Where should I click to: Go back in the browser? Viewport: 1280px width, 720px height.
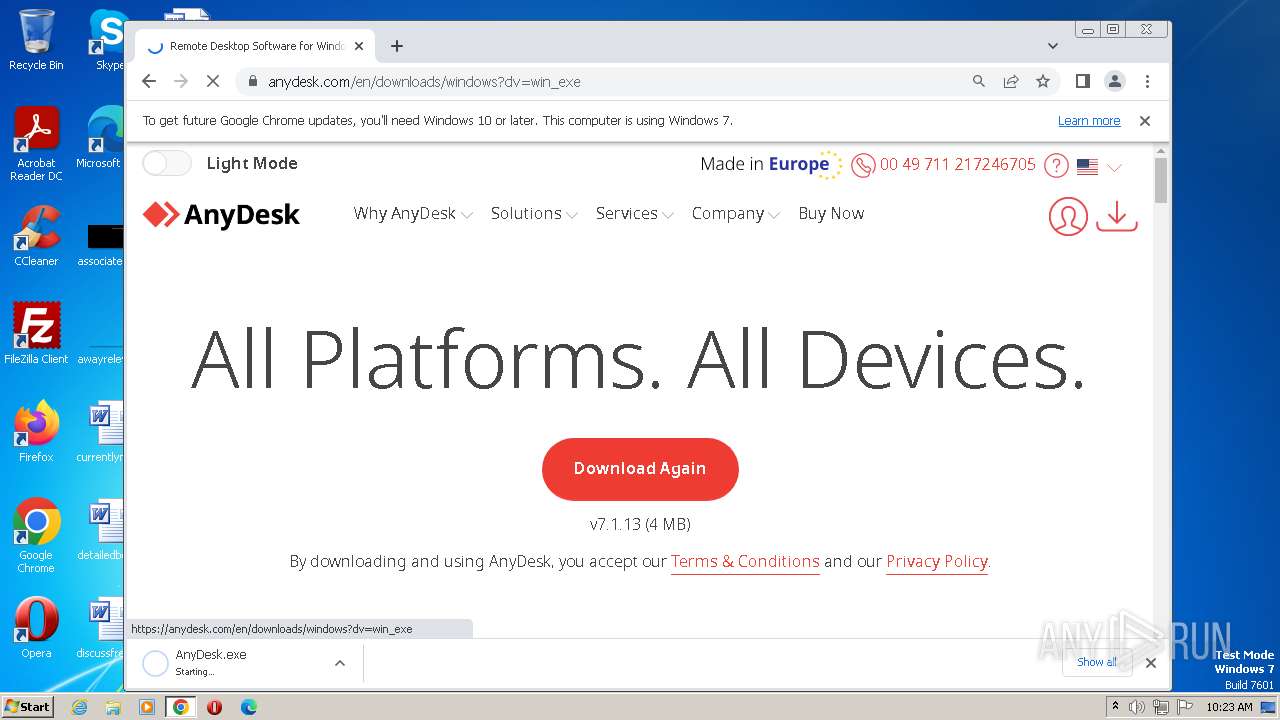149,81
